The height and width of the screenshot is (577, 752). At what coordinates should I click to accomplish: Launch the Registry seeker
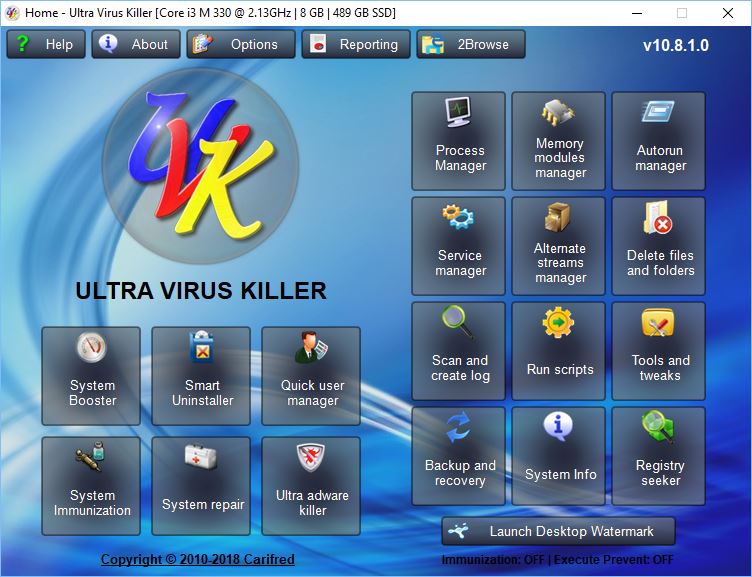(658, 456)
